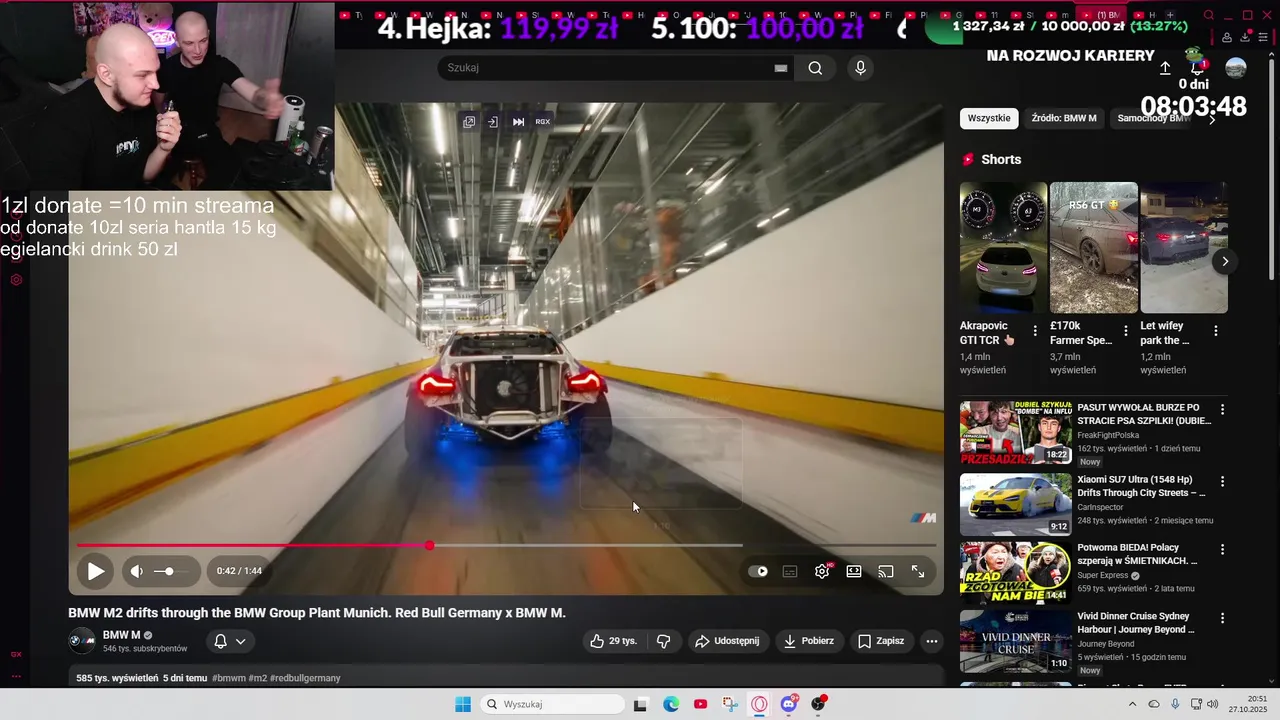Click the Wyszukaj taskbar search box

(x=552, y=704)
